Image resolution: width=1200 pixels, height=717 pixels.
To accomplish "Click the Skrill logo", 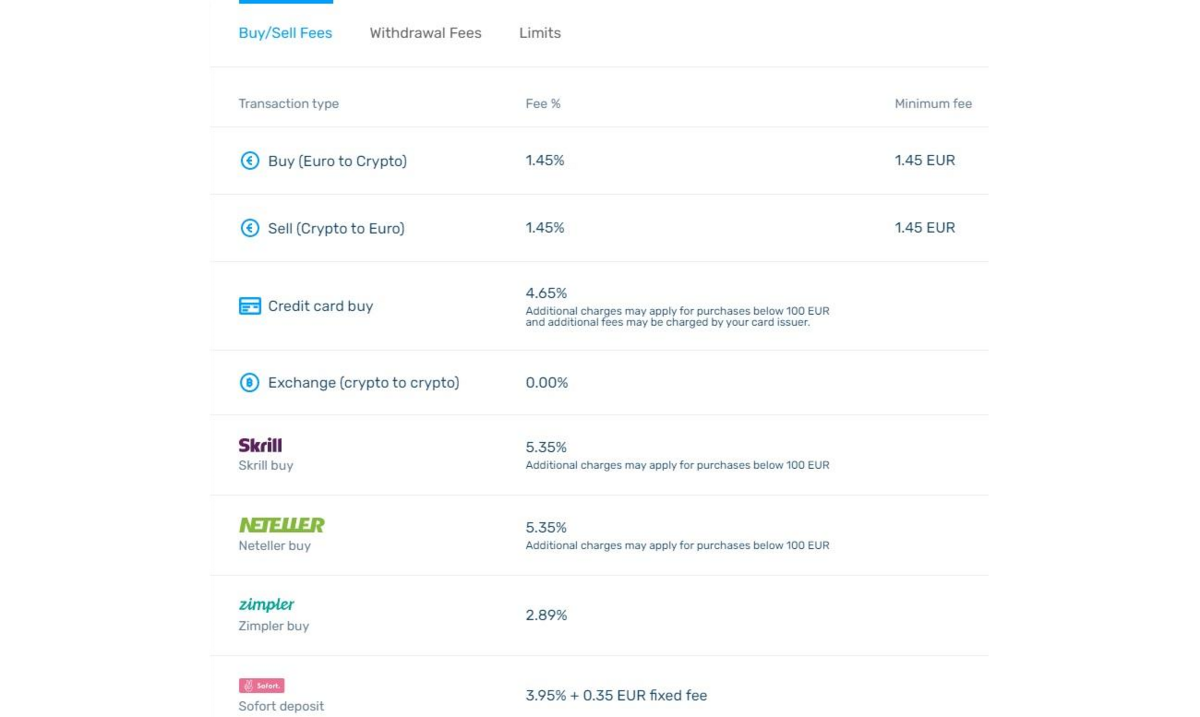I will (260, 445).
